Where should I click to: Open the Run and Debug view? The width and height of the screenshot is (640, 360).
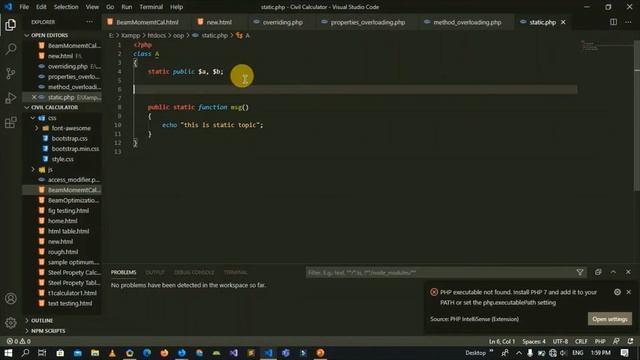click(11, 98)
